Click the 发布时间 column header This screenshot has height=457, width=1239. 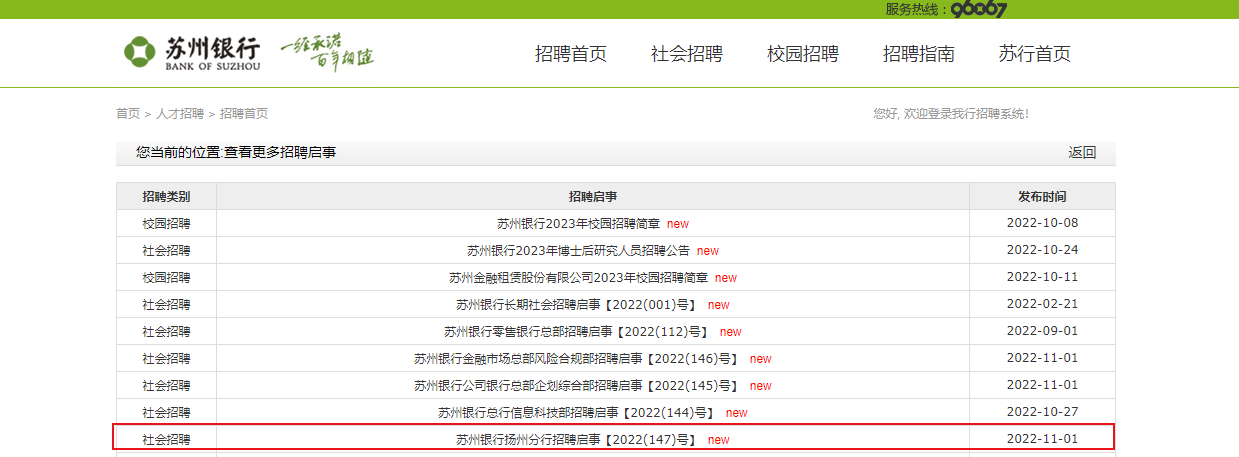tap(1042, 196)
